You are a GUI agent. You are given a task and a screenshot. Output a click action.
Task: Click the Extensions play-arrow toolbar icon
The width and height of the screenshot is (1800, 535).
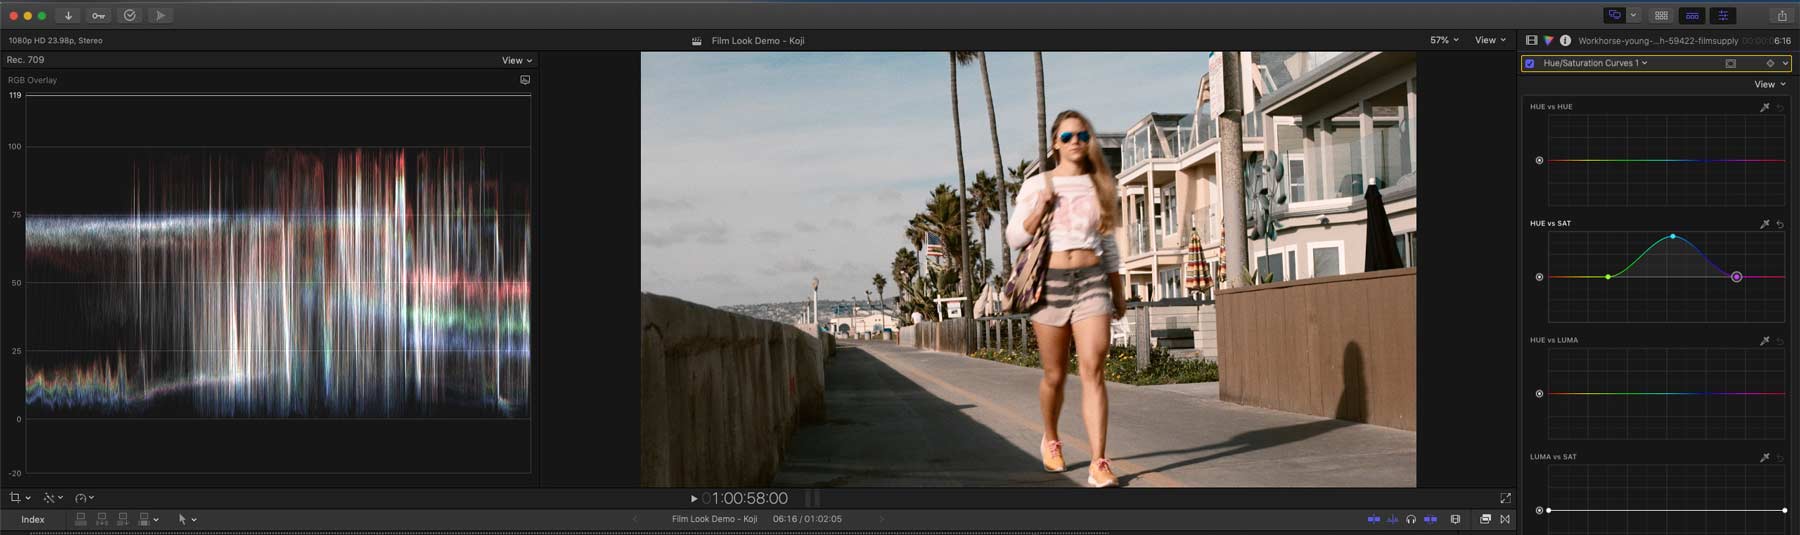click(x=160, y=16)
